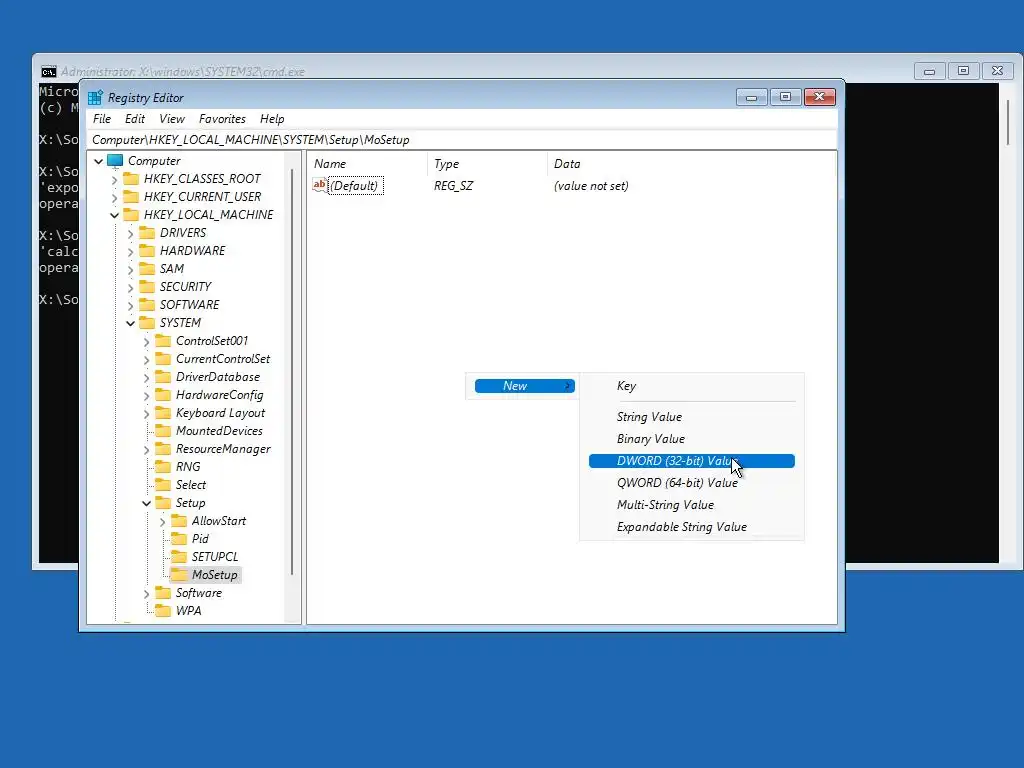The image size is (1024, 768).
Task: Expand the ControlSet001 key chevron
Action: (x=147, y=342)
